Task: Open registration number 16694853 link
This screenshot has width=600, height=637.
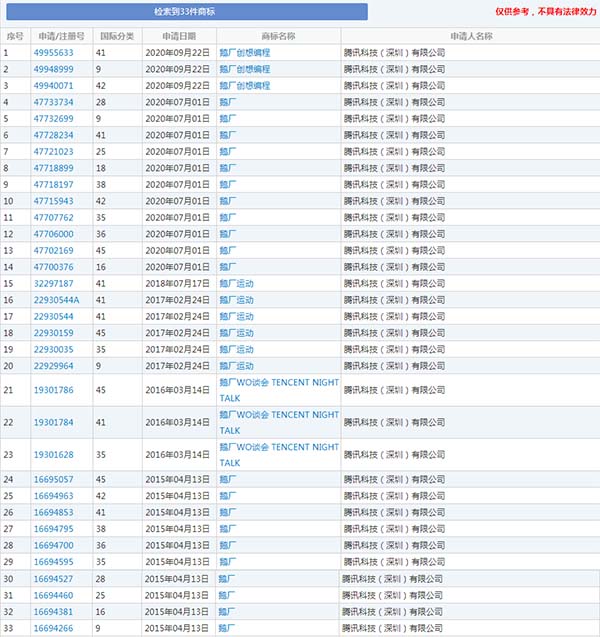Action: point(53,512)
